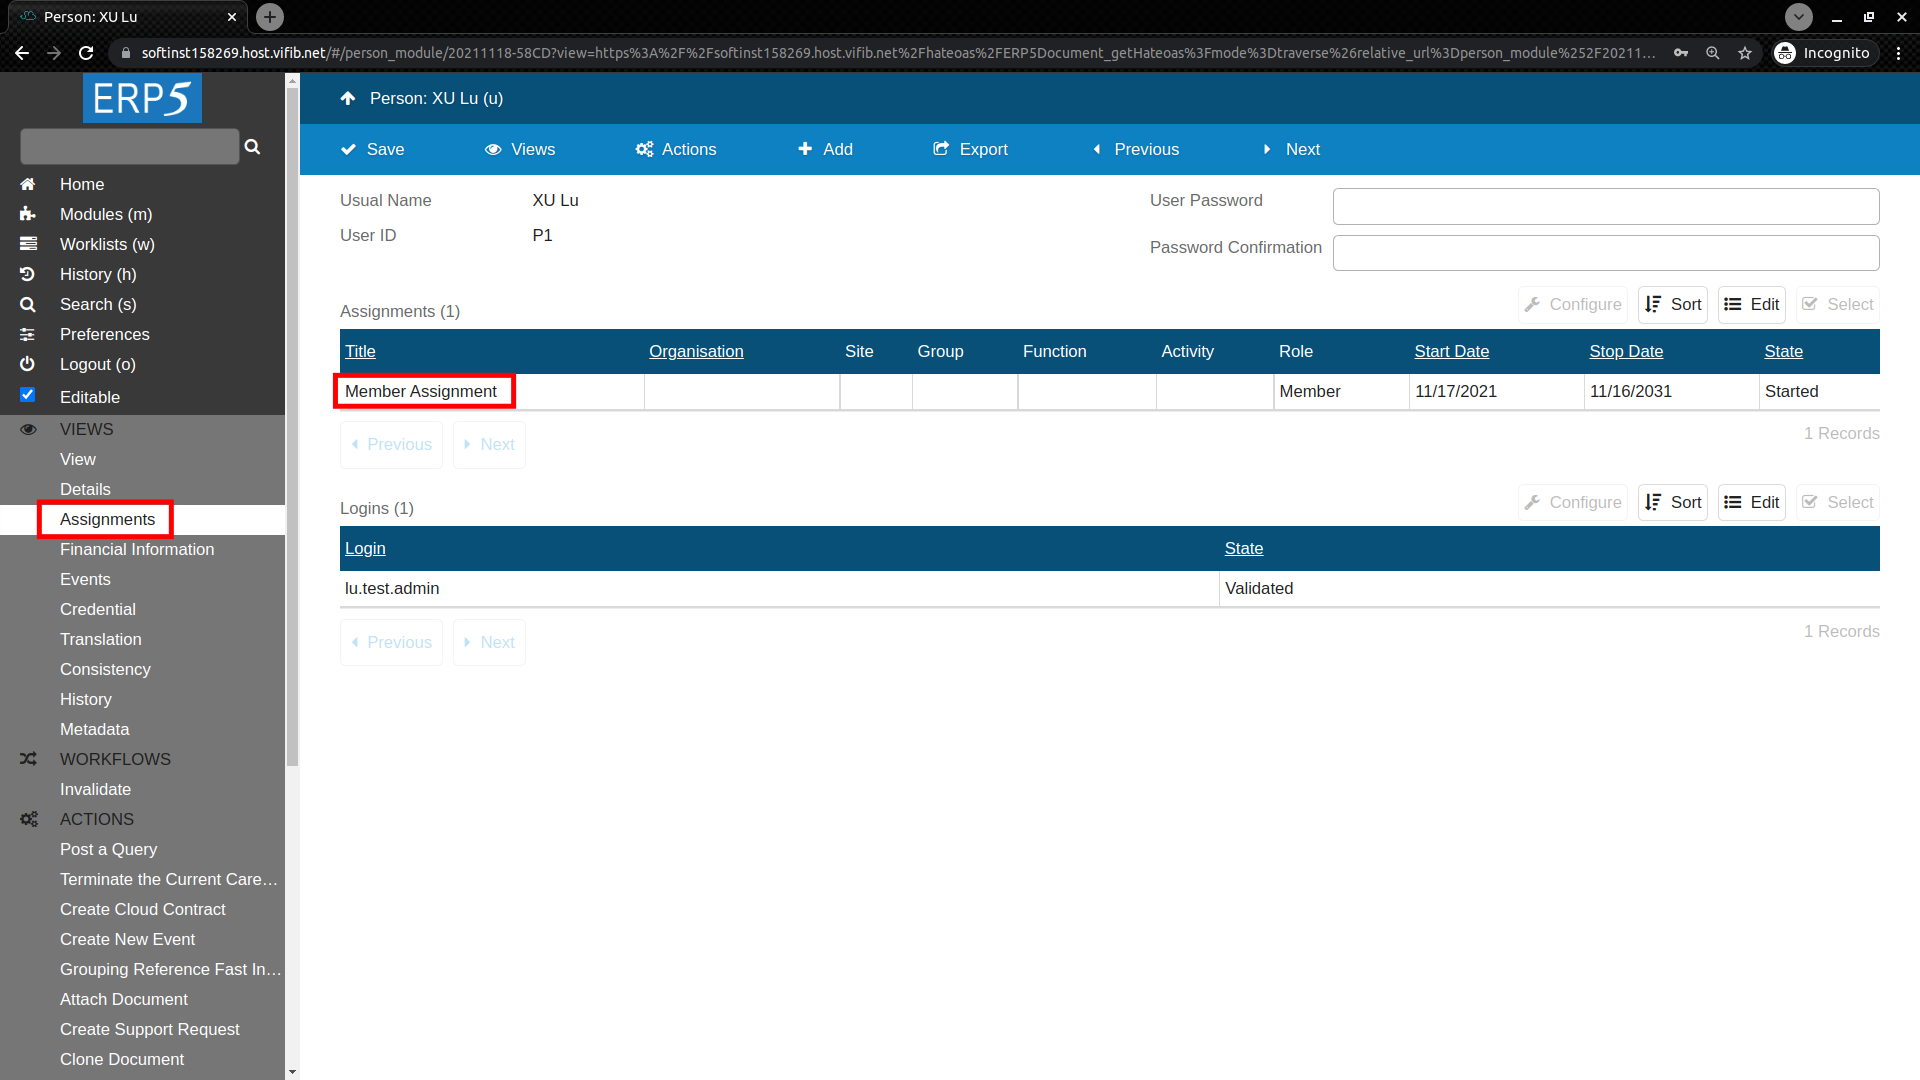Open Previous page in Assignments
The height and width of the screenshot is (1080, 1920).
[392, 444]
